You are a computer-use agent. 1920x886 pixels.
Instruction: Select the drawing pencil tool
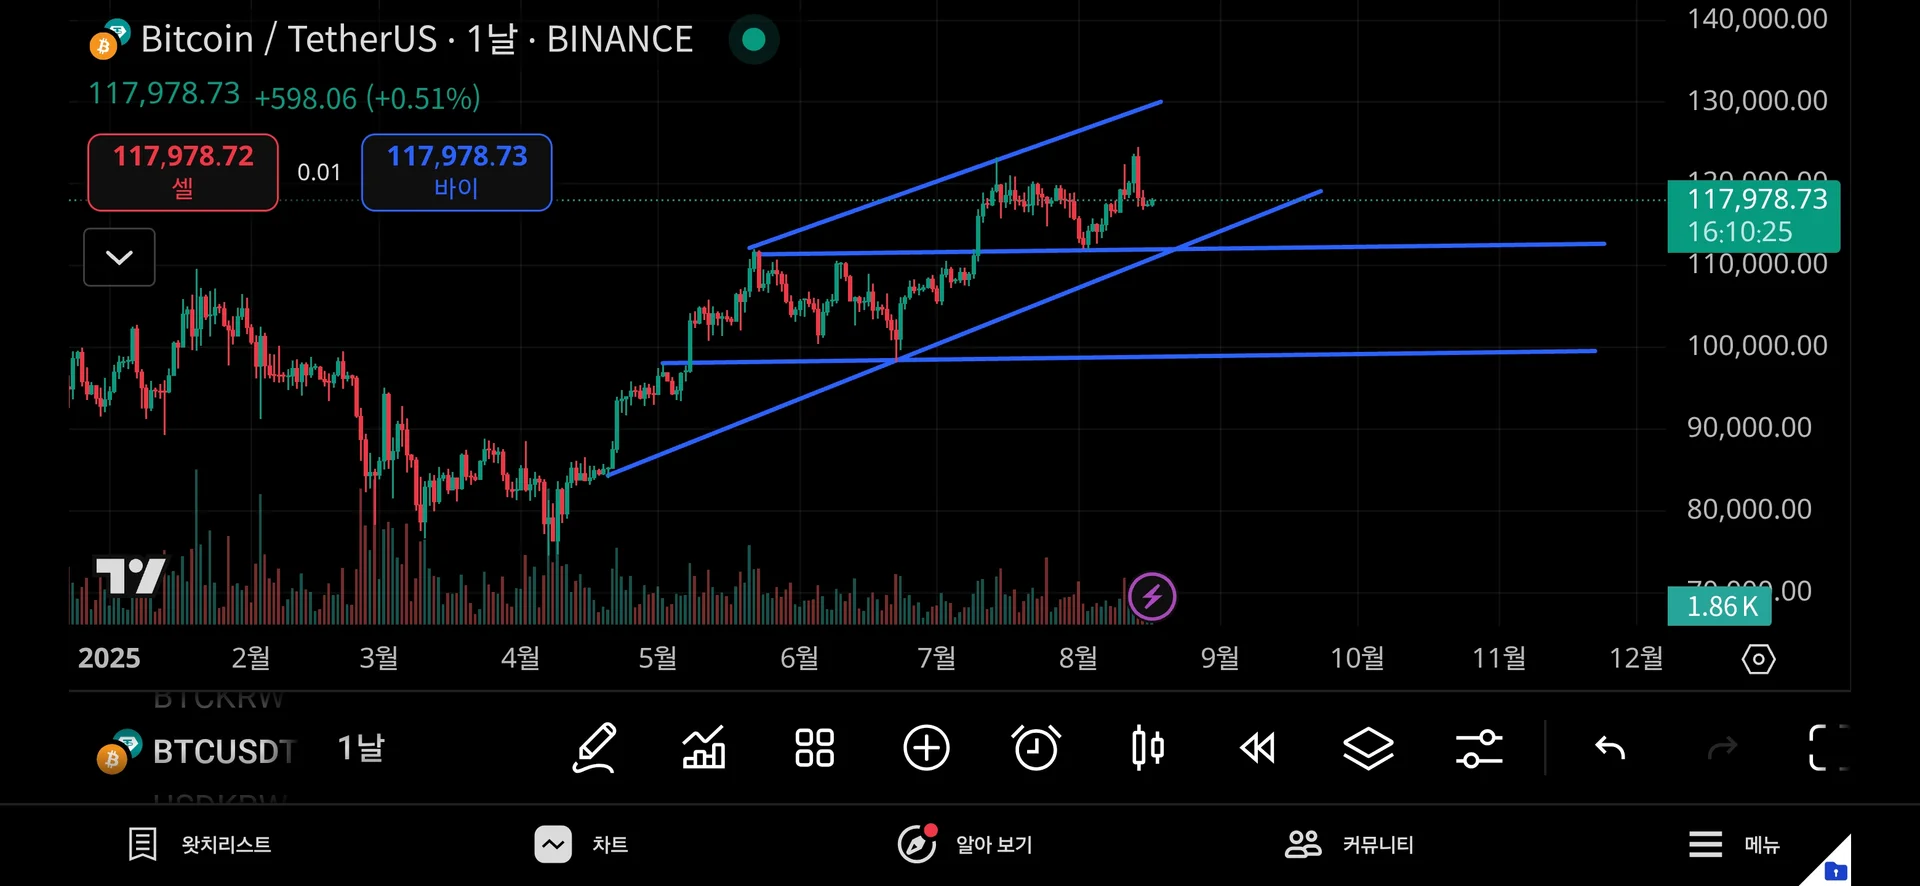point(594,748)
